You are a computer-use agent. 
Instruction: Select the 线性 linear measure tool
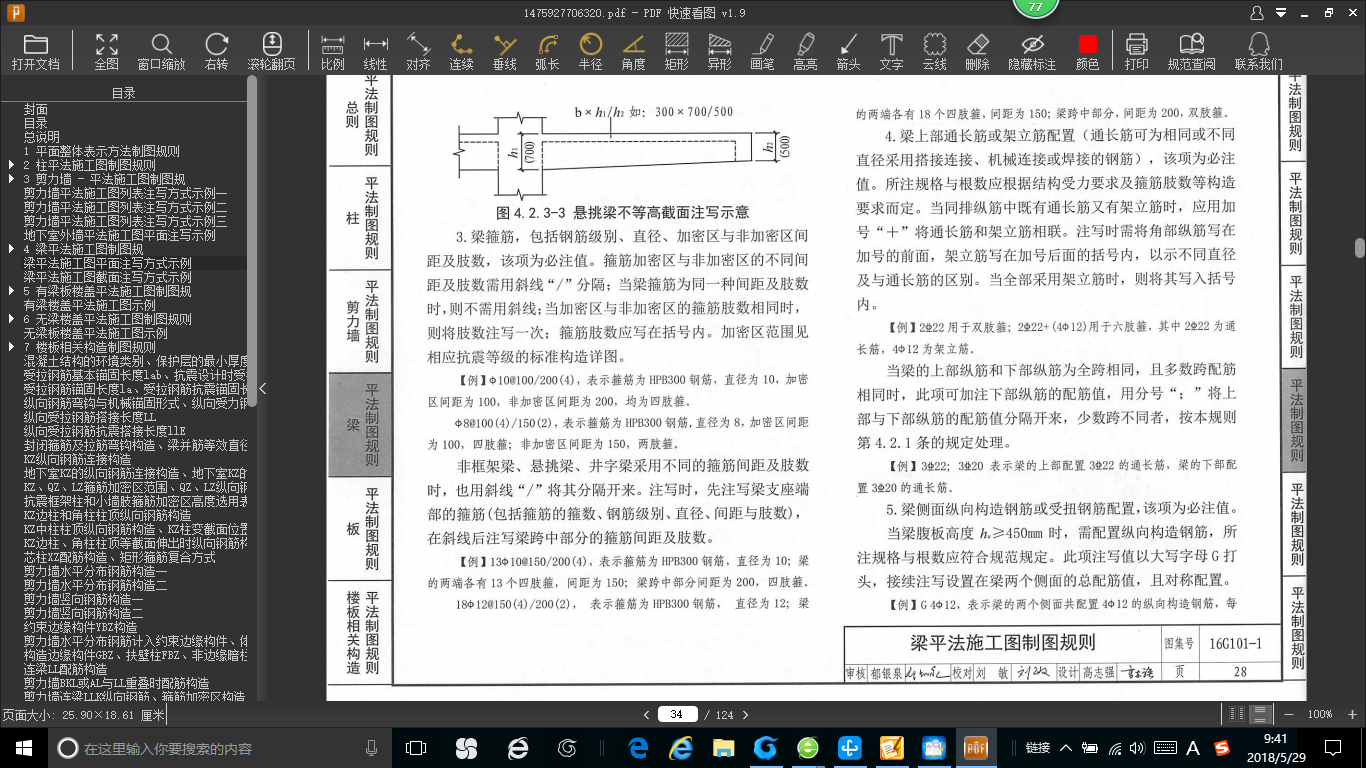point(375,51)
